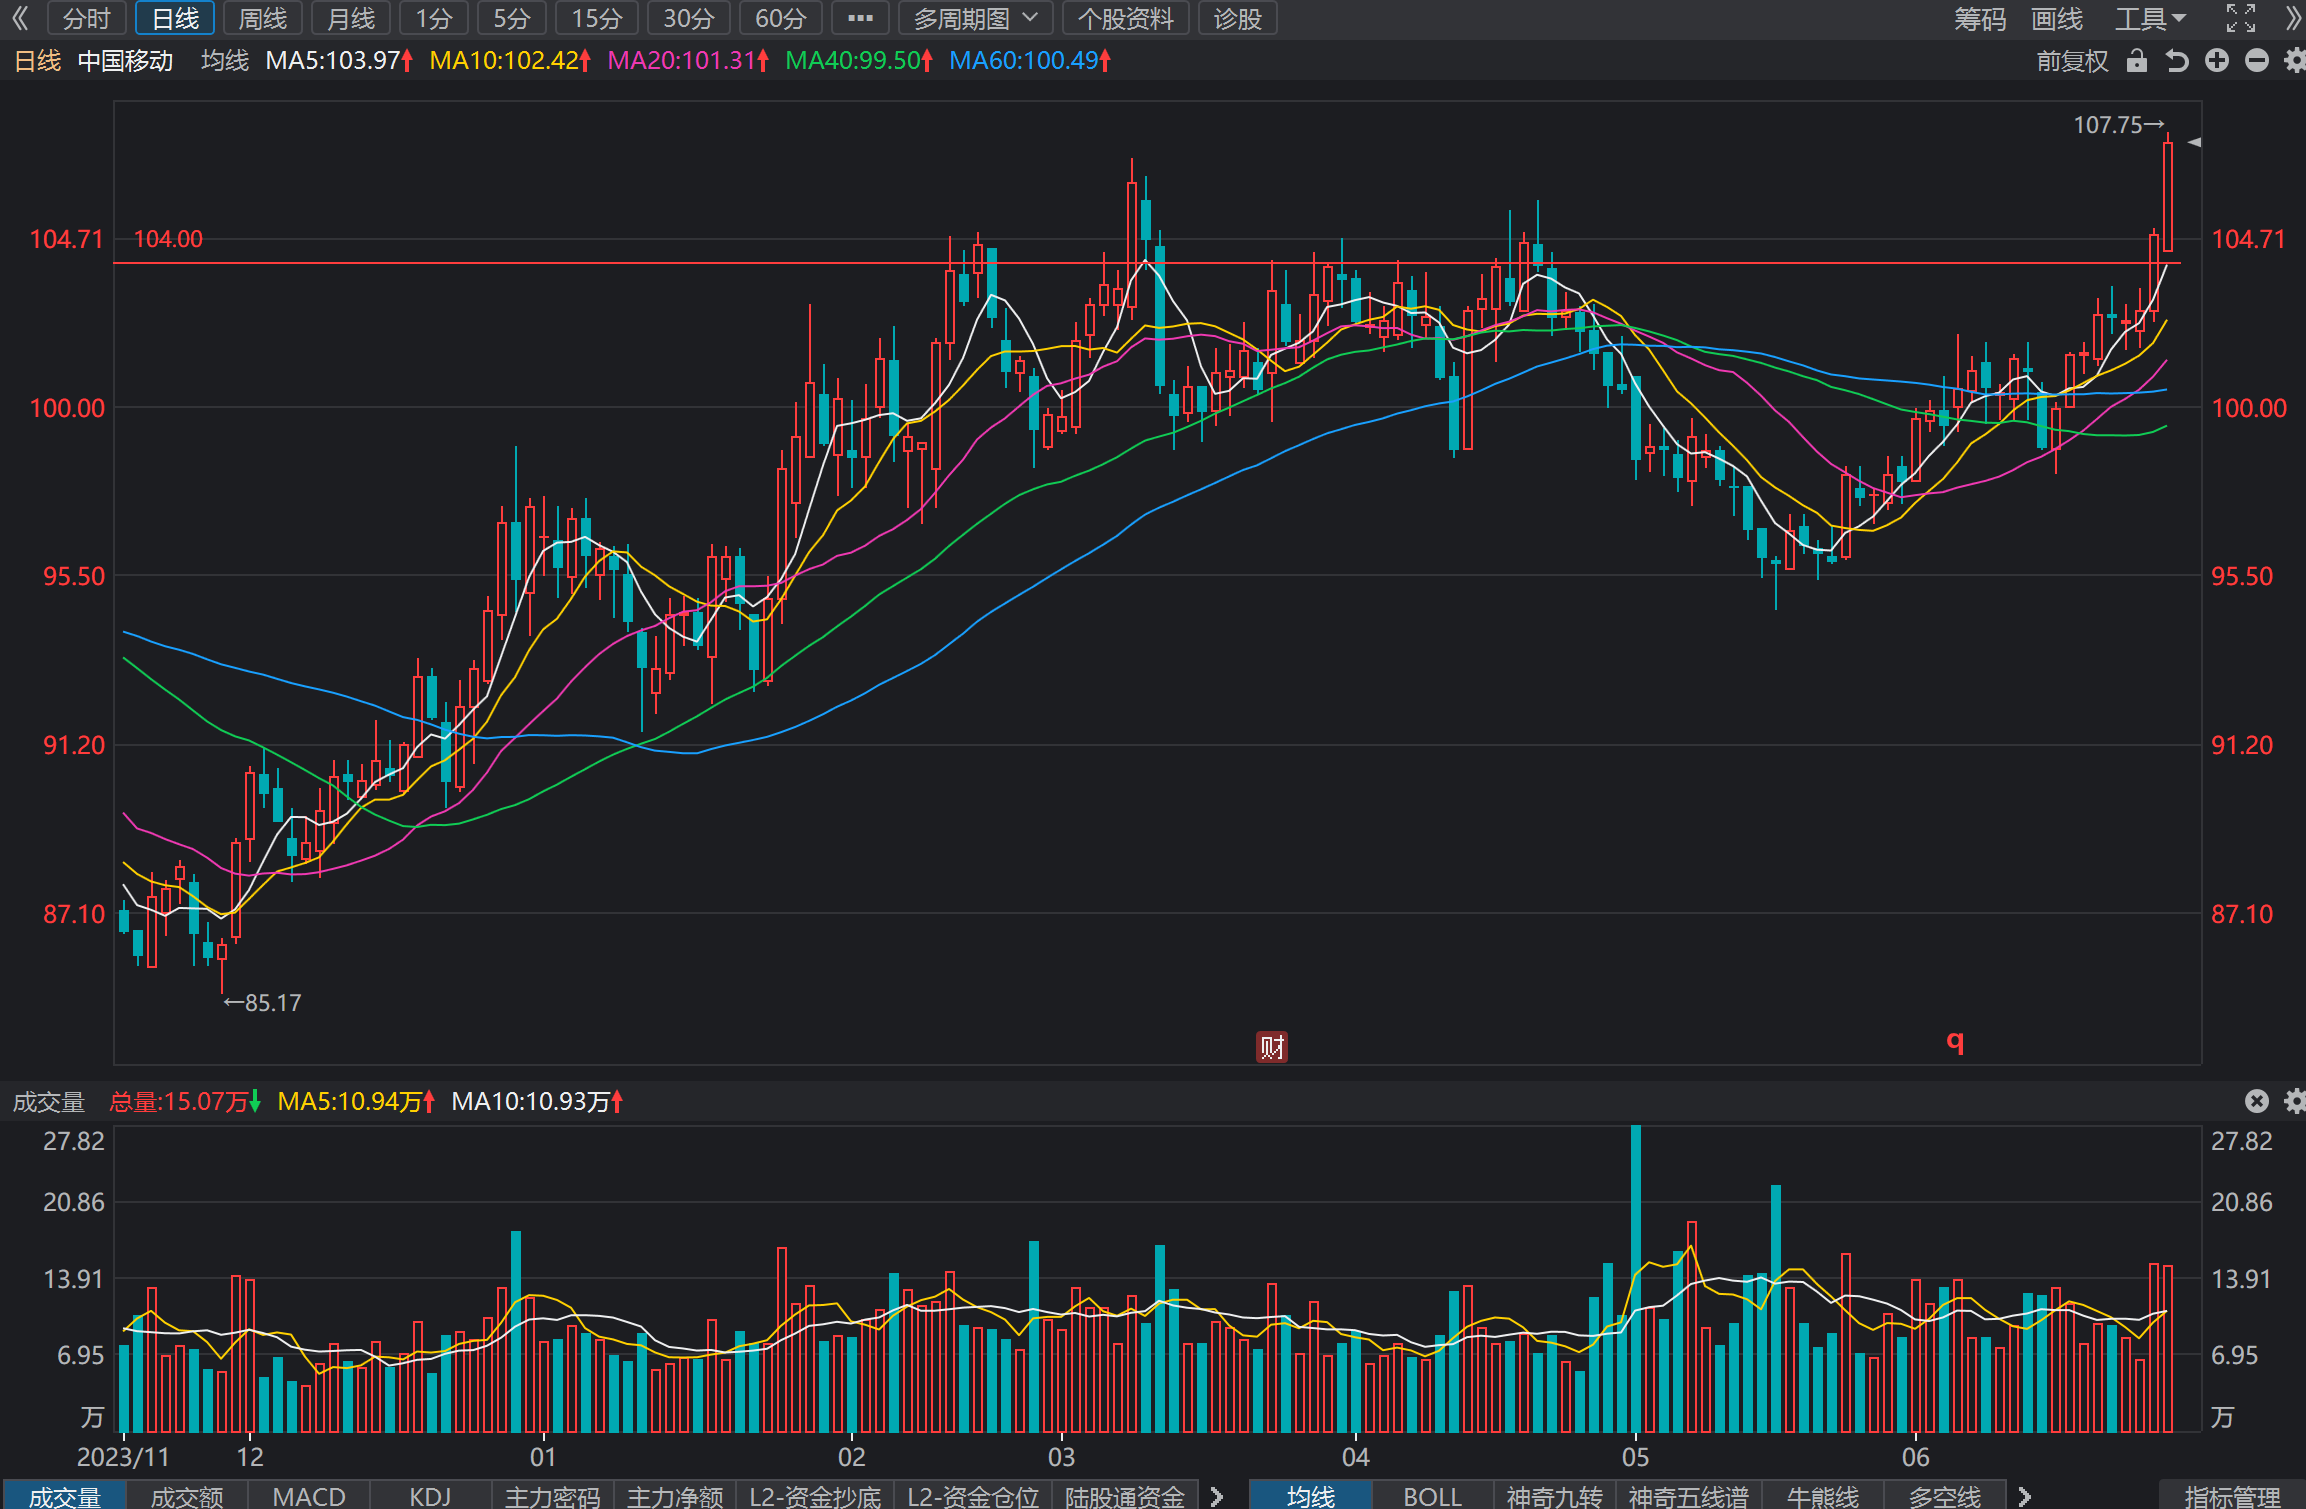Select the 均线 main indicator tab
Screen dimensions: 2306x1509
(x=1311, y=1496)
